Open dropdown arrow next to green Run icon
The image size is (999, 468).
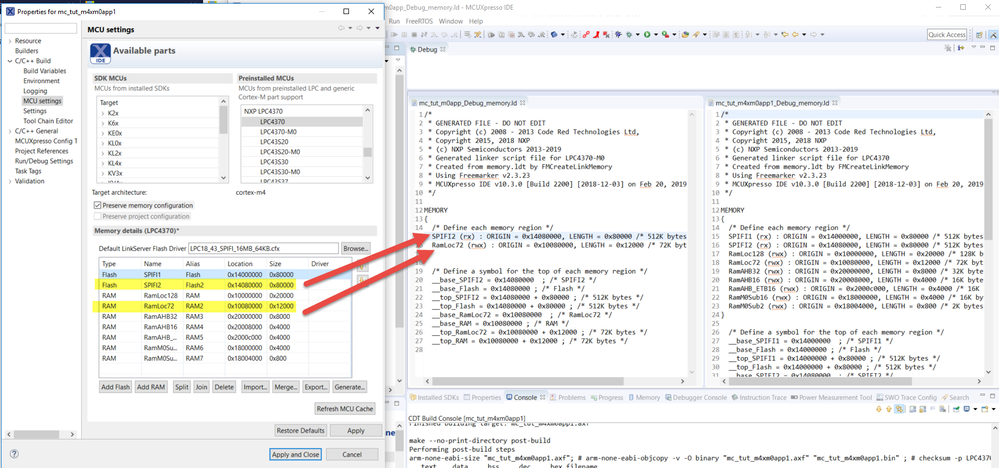656,34
